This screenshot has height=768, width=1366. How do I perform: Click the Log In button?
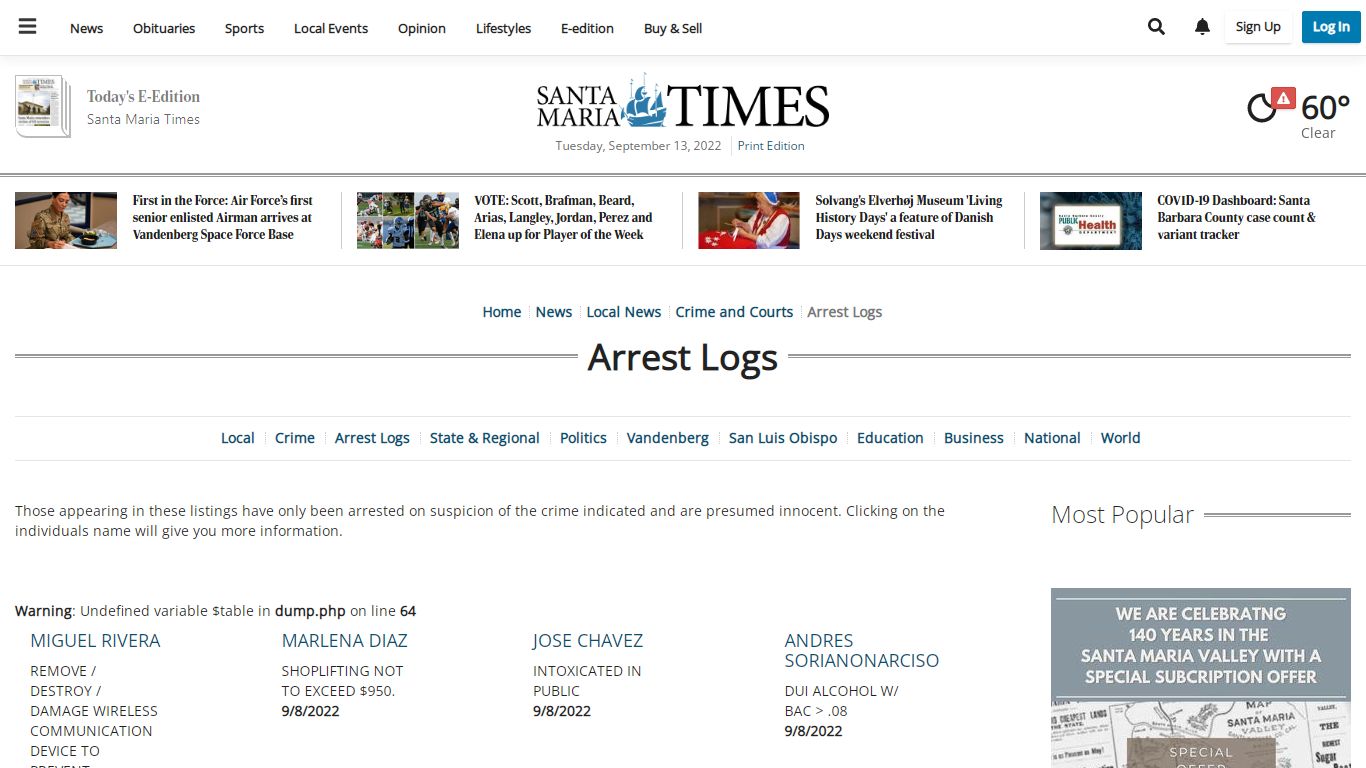[1331, 27]
